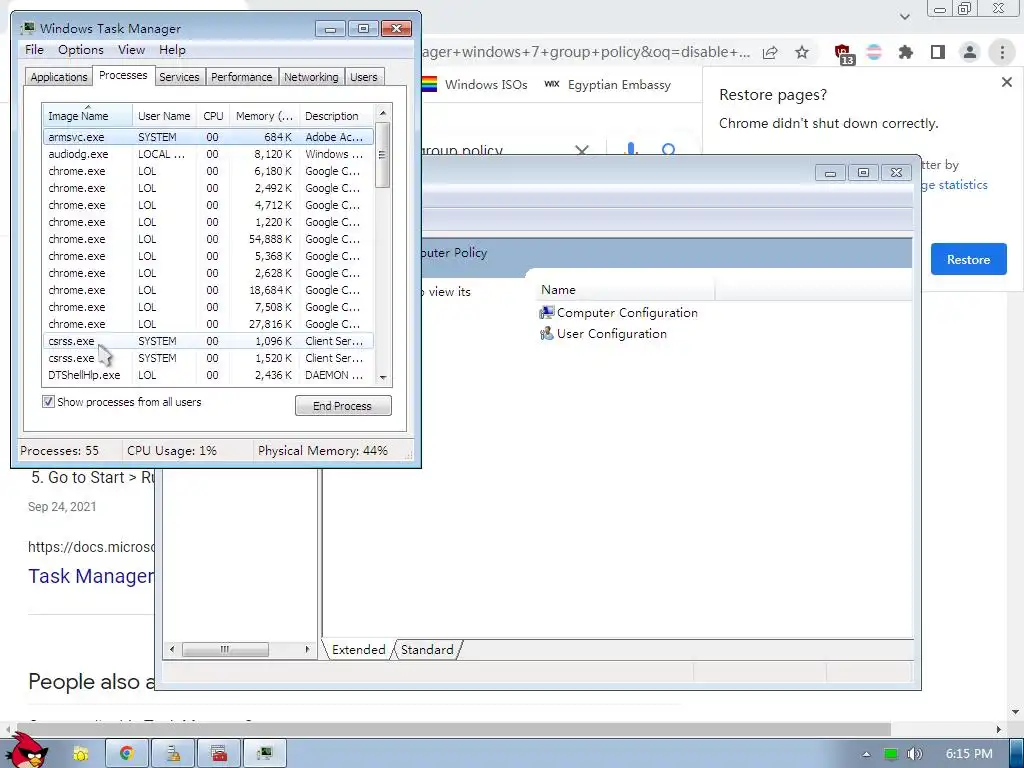Open the View menu in Task Manager
Viewport: 1024px width, 768px height.
(131, 50)
